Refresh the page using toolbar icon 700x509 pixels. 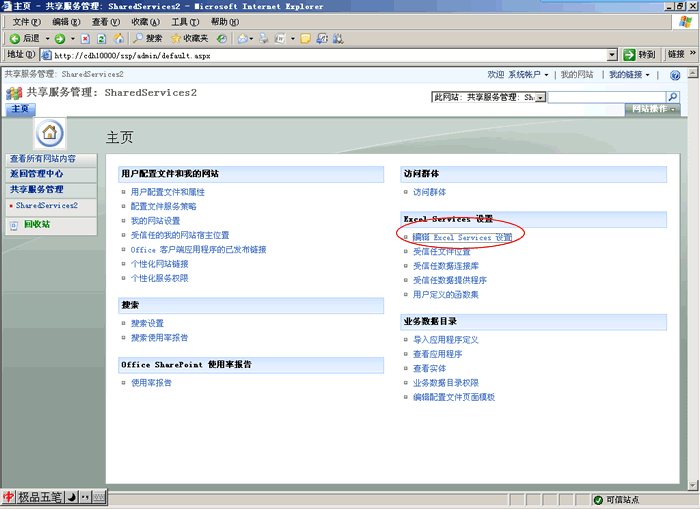tap(102, 39)
